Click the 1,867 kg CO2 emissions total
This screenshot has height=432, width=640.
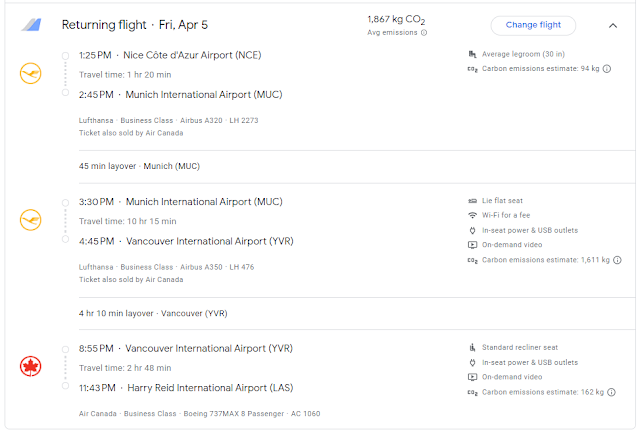(397, 19)
